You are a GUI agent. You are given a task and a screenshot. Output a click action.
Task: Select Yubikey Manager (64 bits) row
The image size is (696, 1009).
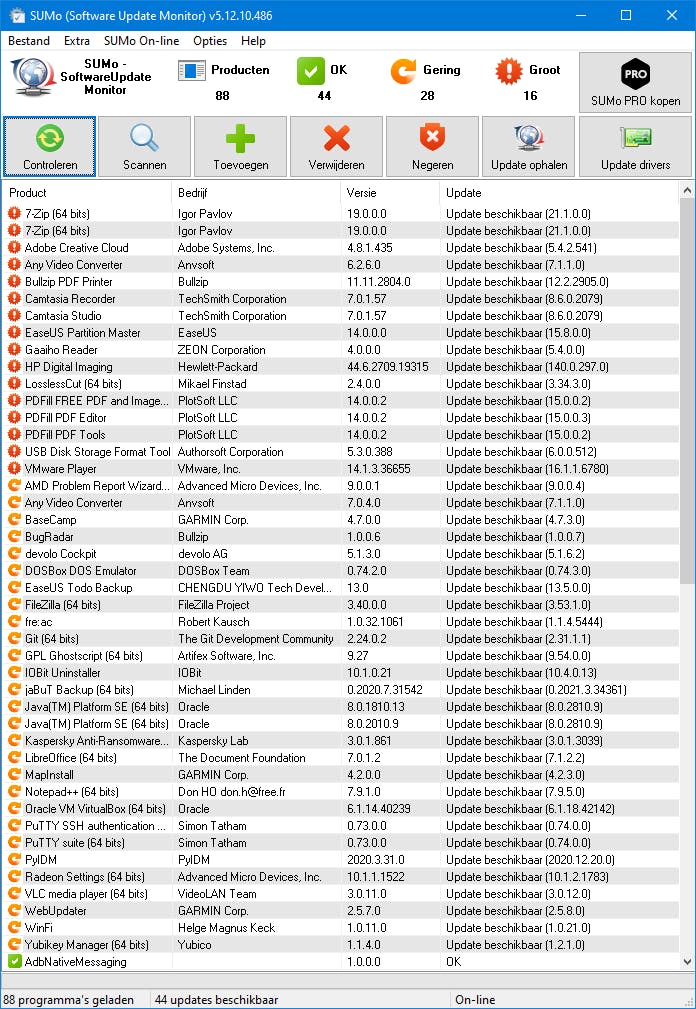[340, 945]
